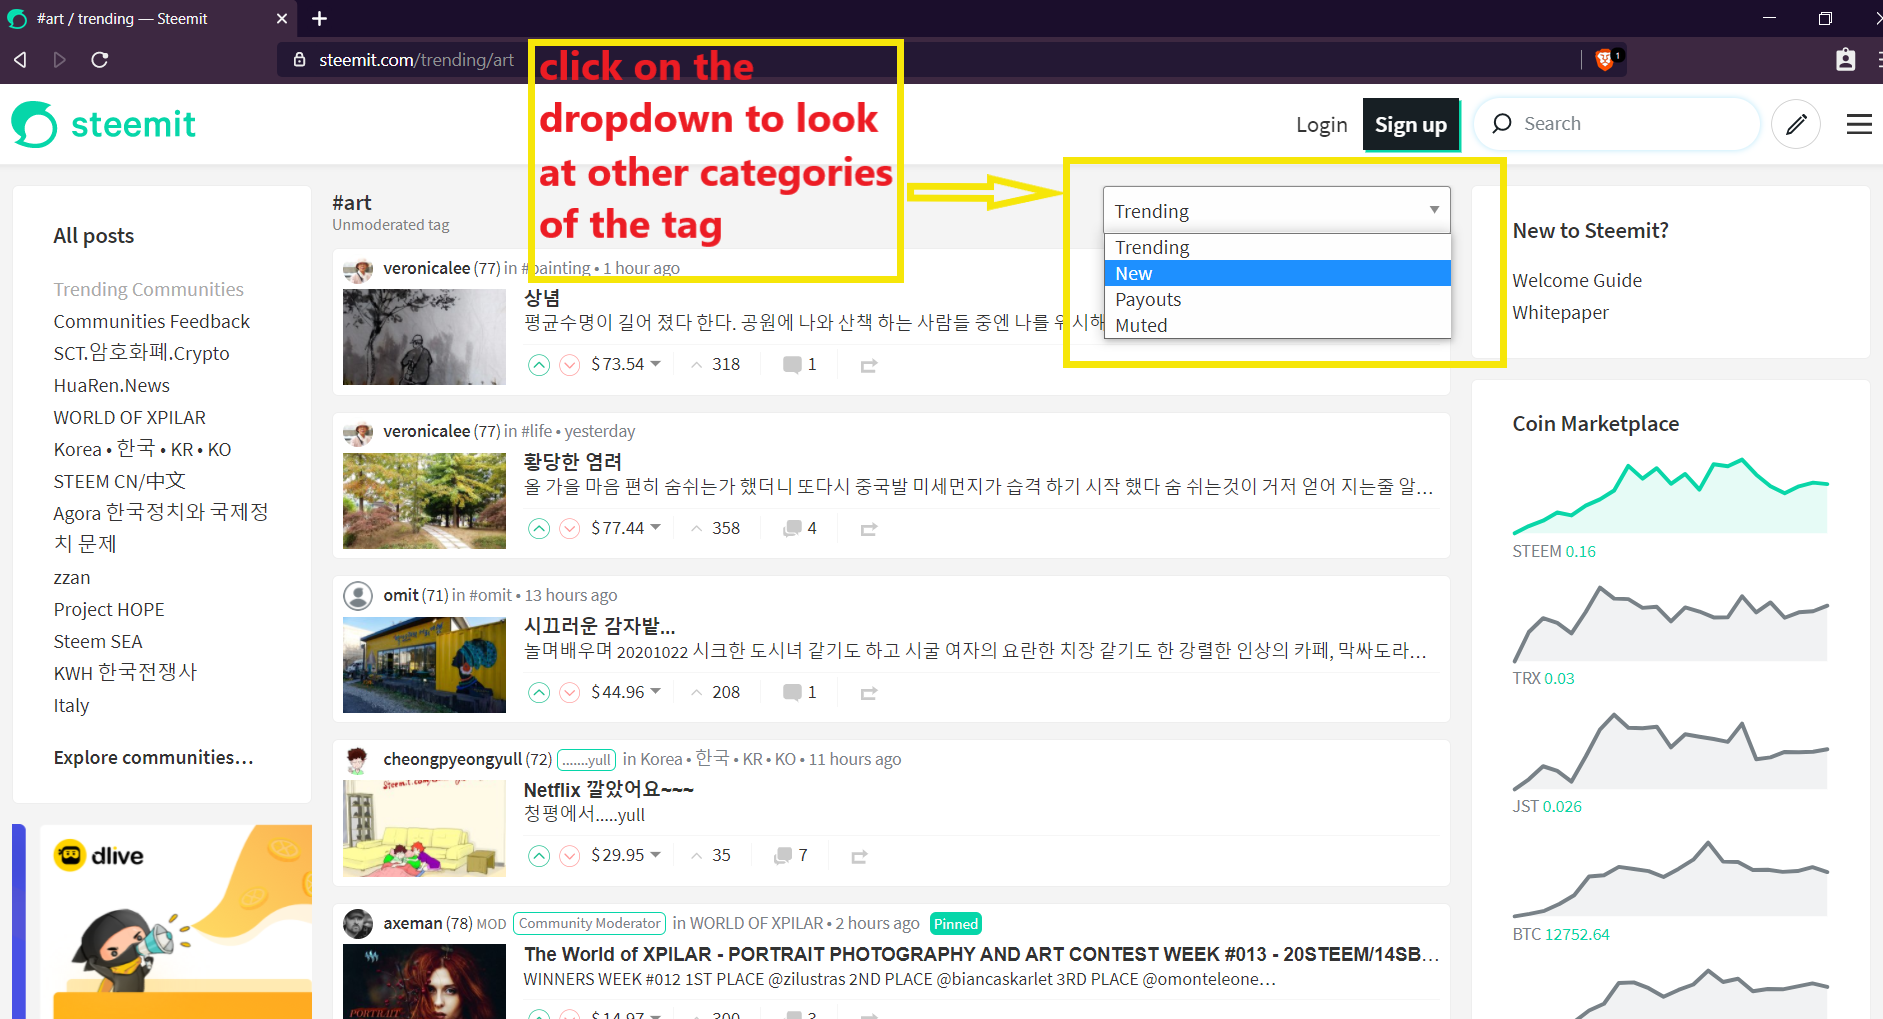1883x1019 pixels.
Task: Open comments icon on the 상념 post
Action: click(792, 365)
